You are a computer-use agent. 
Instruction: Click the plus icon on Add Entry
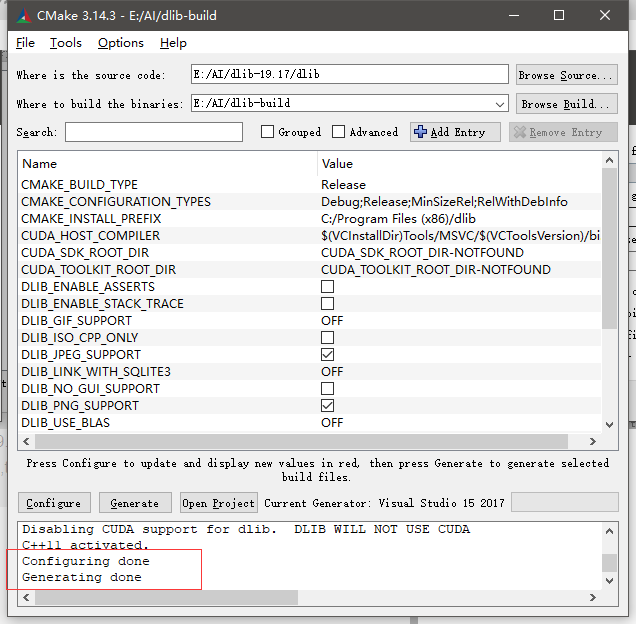[x=420, y=132]
